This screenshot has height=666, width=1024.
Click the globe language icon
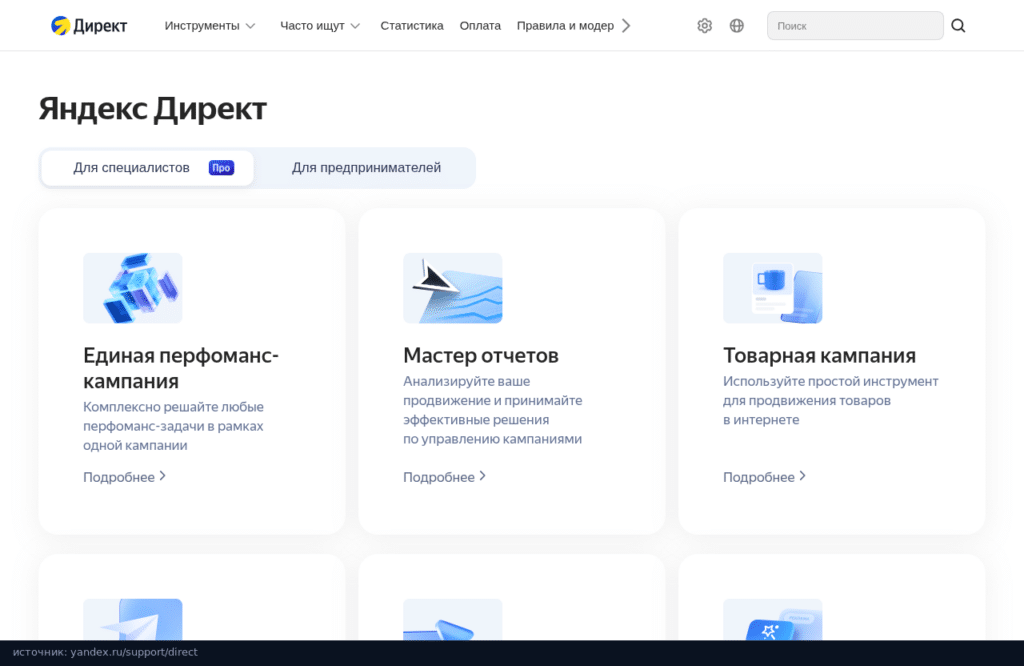(737, 25)
